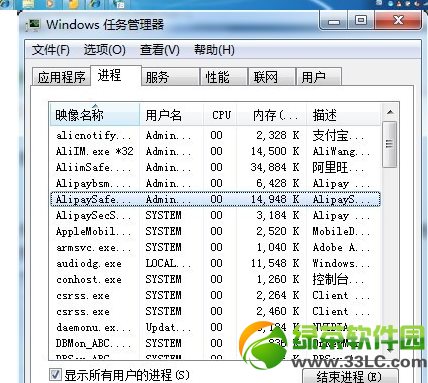
Task: Switch to the 联网 tab
Action: pyautogui.click(x=272, y=77)
